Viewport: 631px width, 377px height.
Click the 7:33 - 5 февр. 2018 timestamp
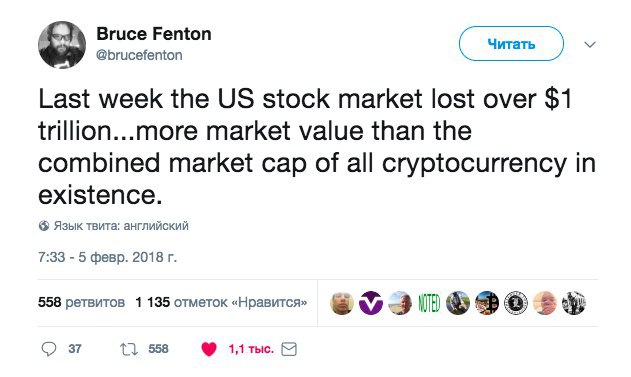click(x=107, y=257)
